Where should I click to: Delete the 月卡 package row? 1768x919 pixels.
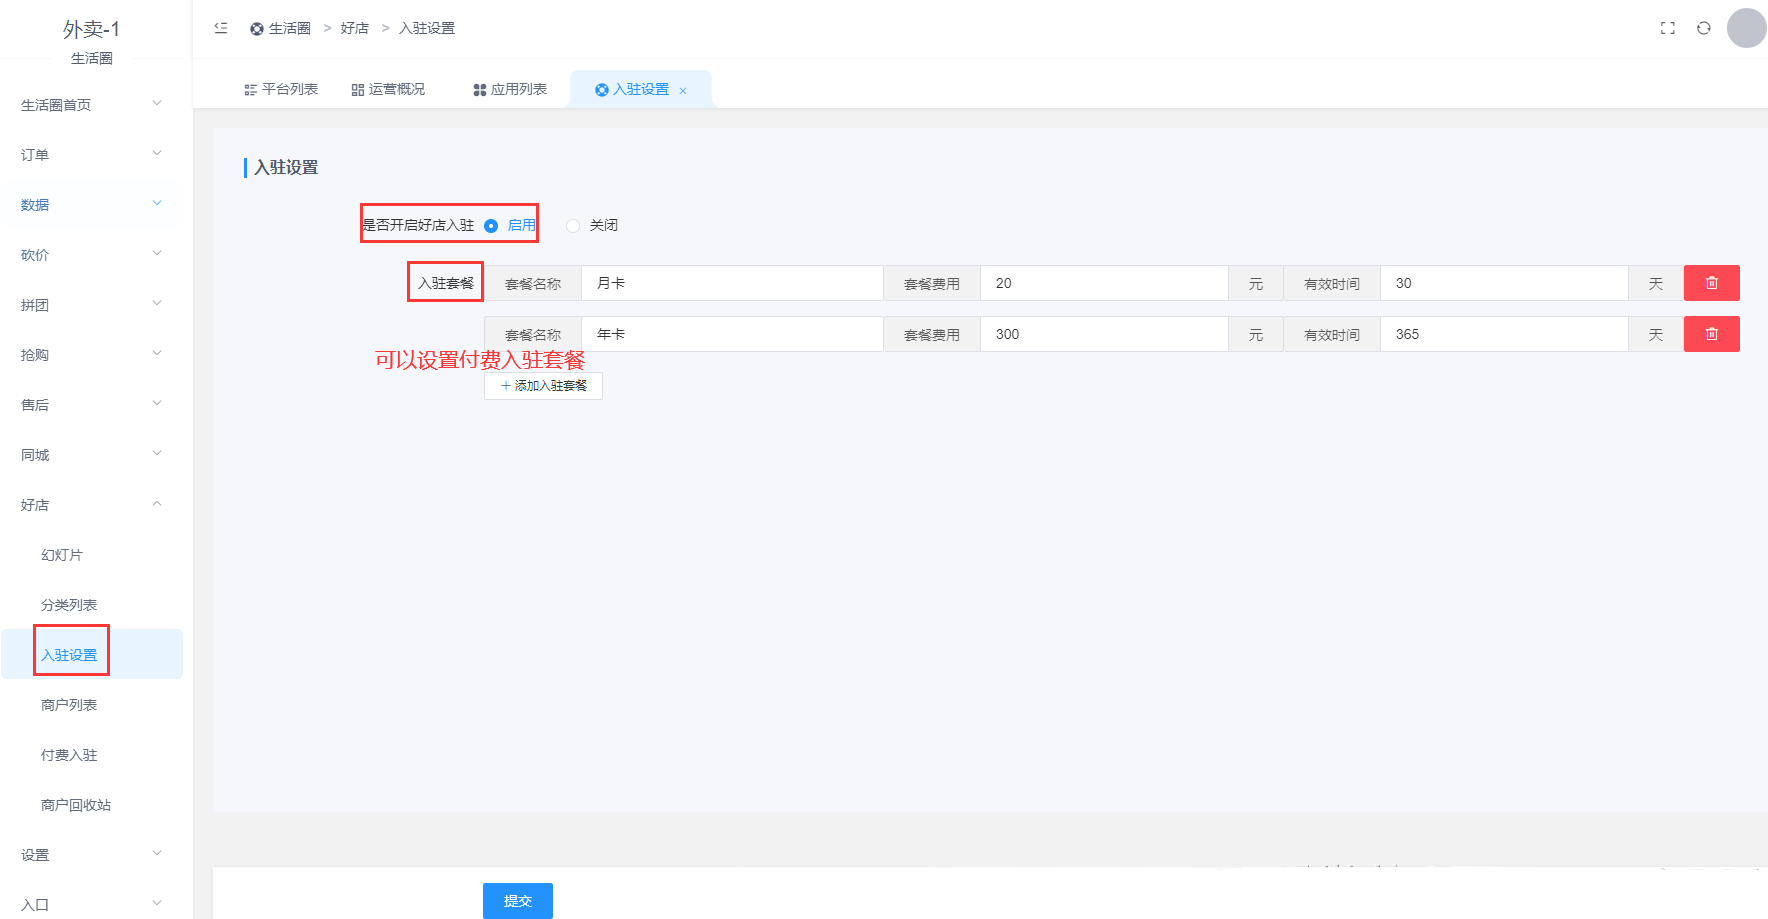click(x=1712, y=283)
